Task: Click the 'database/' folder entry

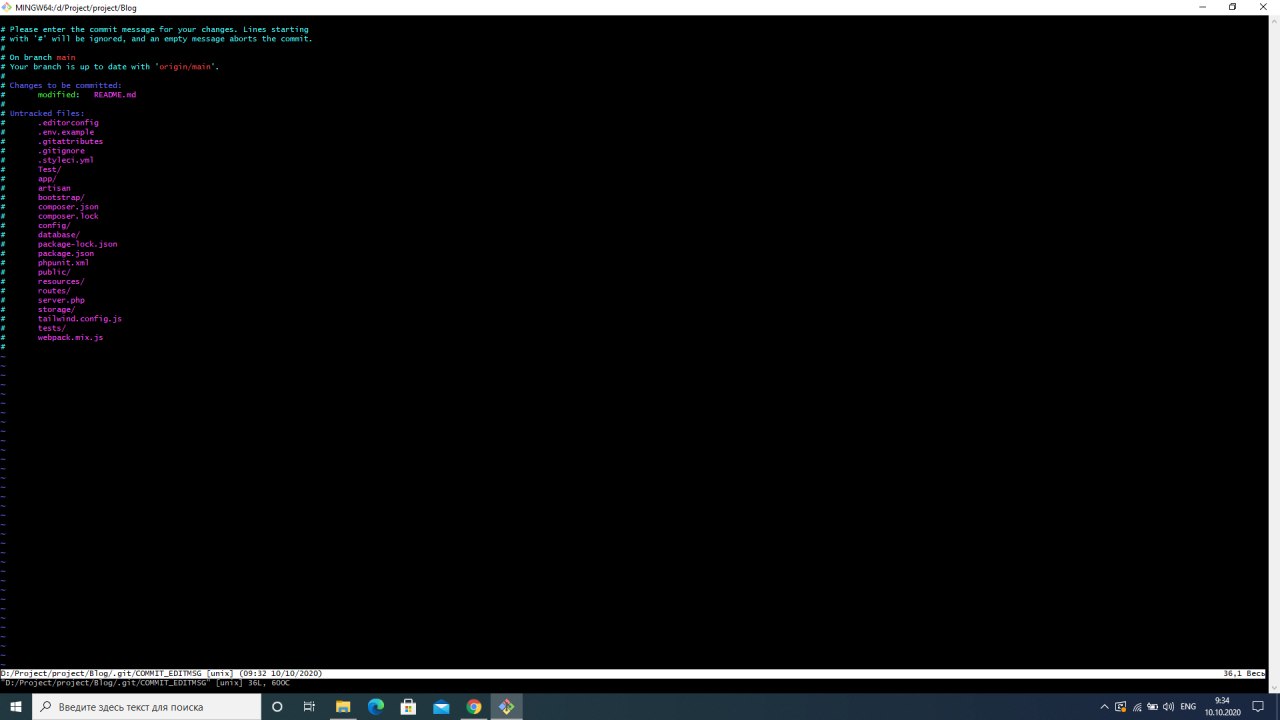Action: pos(59,235)
